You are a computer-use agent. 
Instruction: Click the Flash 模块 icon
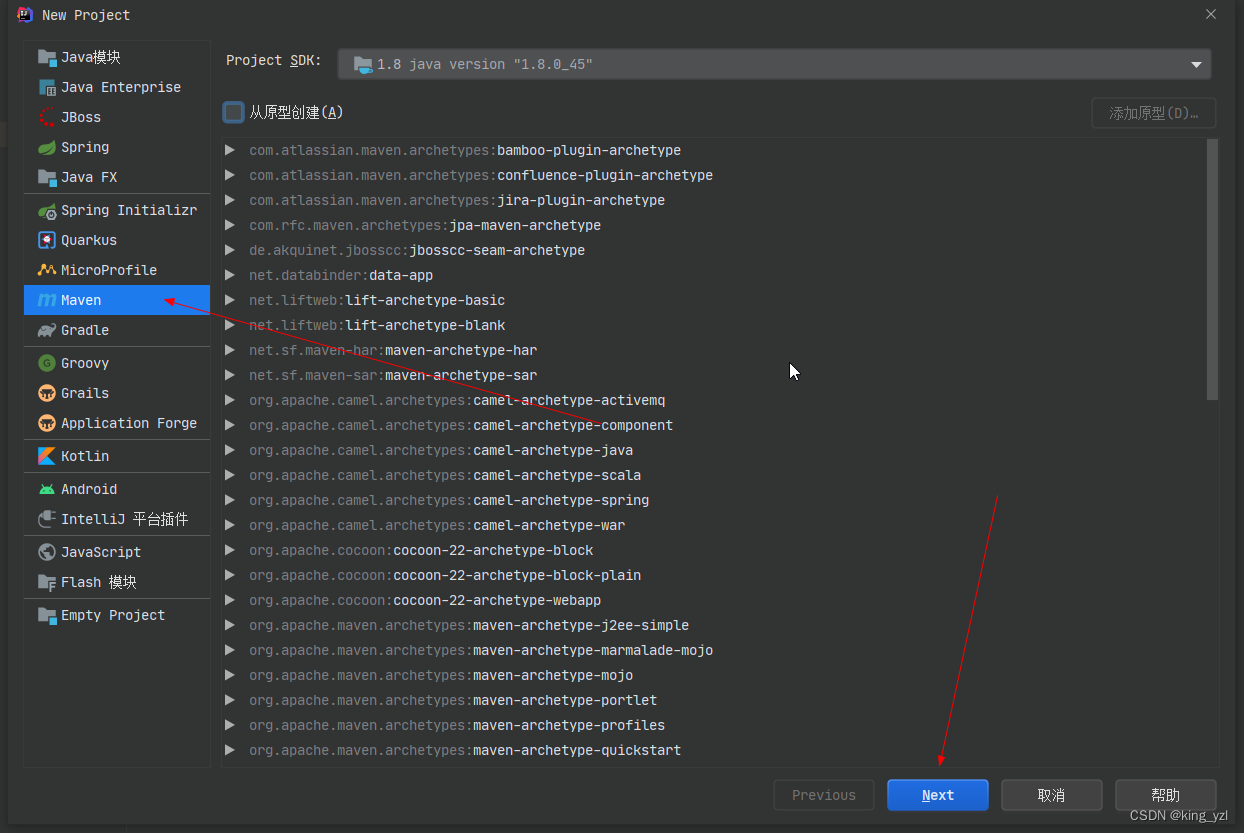[47, 582]
